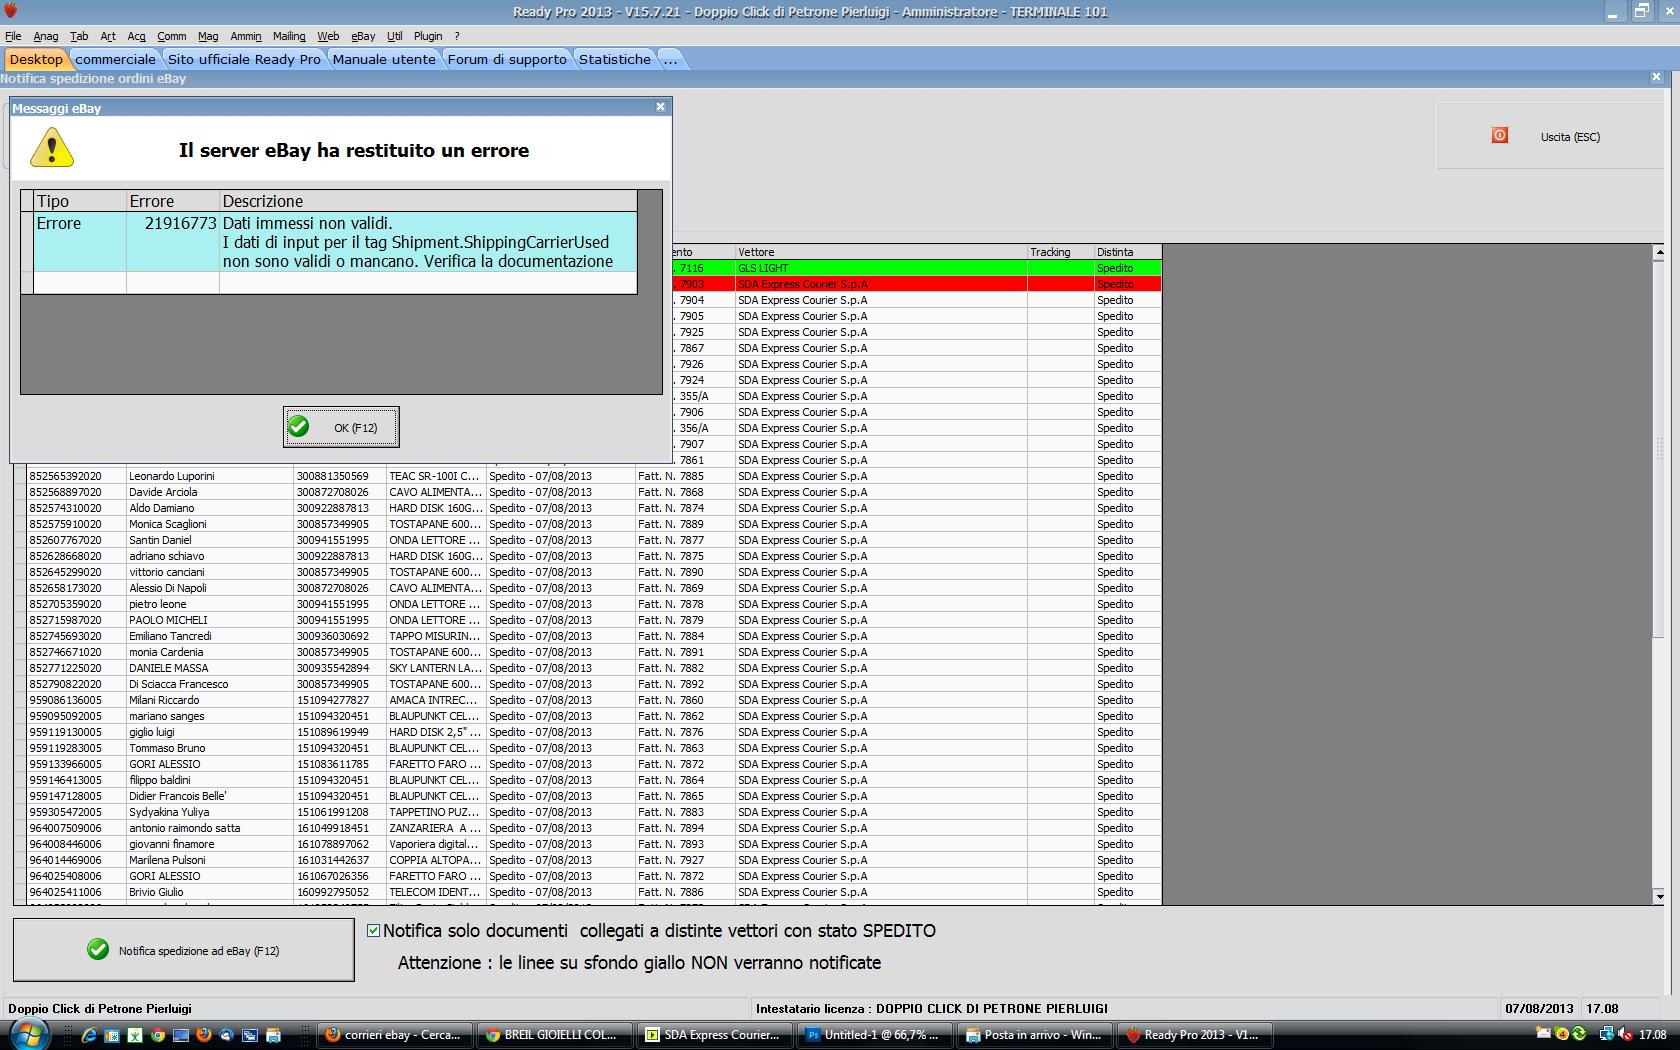Click the muted volume tray icon
Image resolution: width=1680 pixels, height=1050 pixels.
pyautogui.click(x=1625, y=1035)
